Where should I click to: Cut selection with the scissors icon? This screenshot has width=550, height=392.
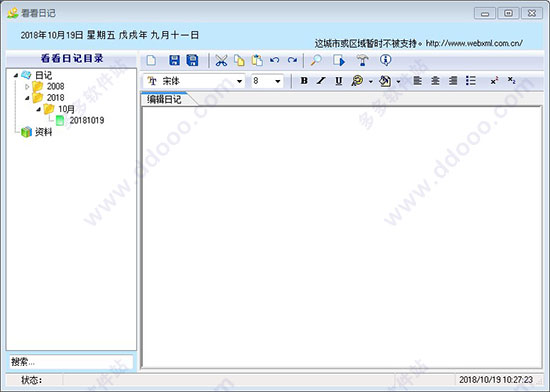(x=221, y=61)
